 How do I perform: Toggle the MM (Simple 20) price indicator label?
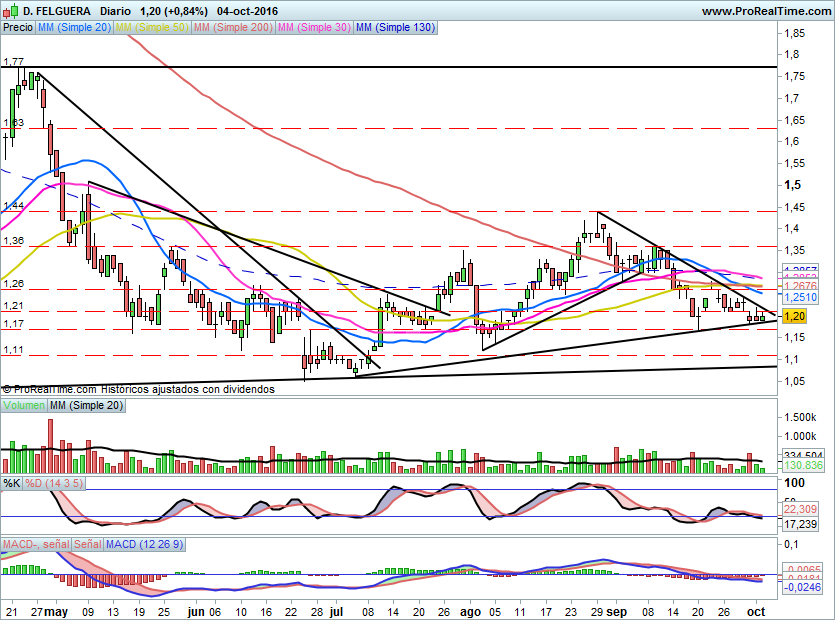(75, 28)
